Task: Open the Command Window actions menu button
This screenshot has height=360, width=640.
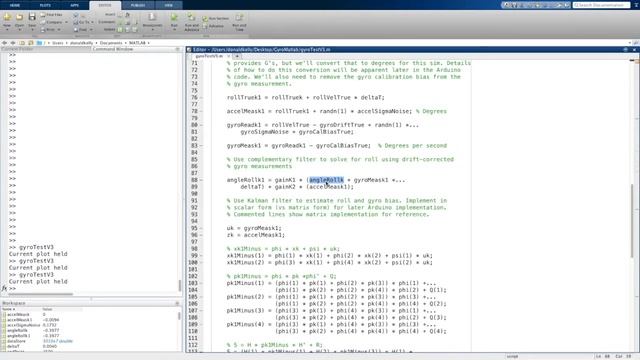Action: pyautogui.click(x=178, y=49)
